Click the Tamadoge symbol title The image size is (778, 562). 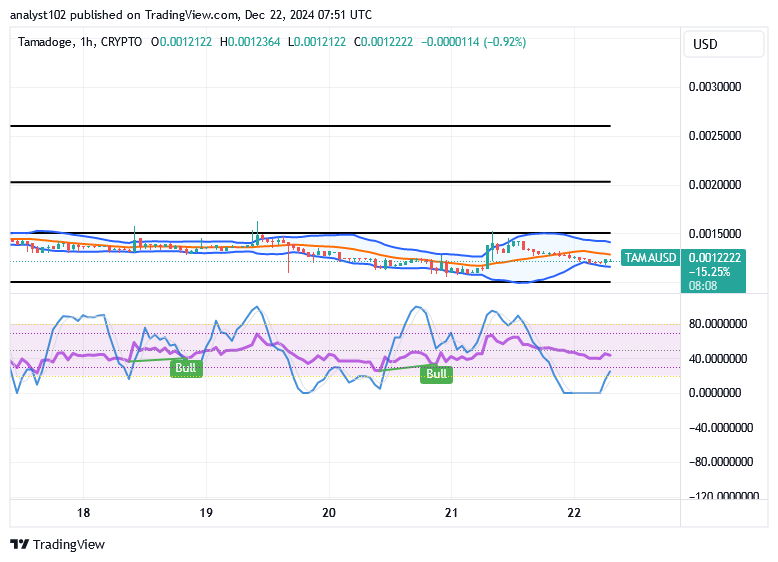point(45,42)
